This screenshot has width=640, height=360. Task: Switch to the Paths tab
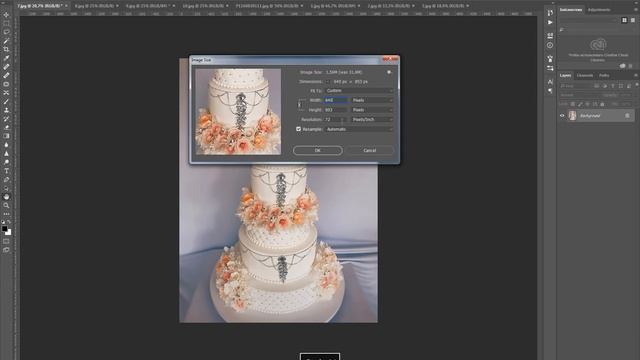tap(604, 76)
